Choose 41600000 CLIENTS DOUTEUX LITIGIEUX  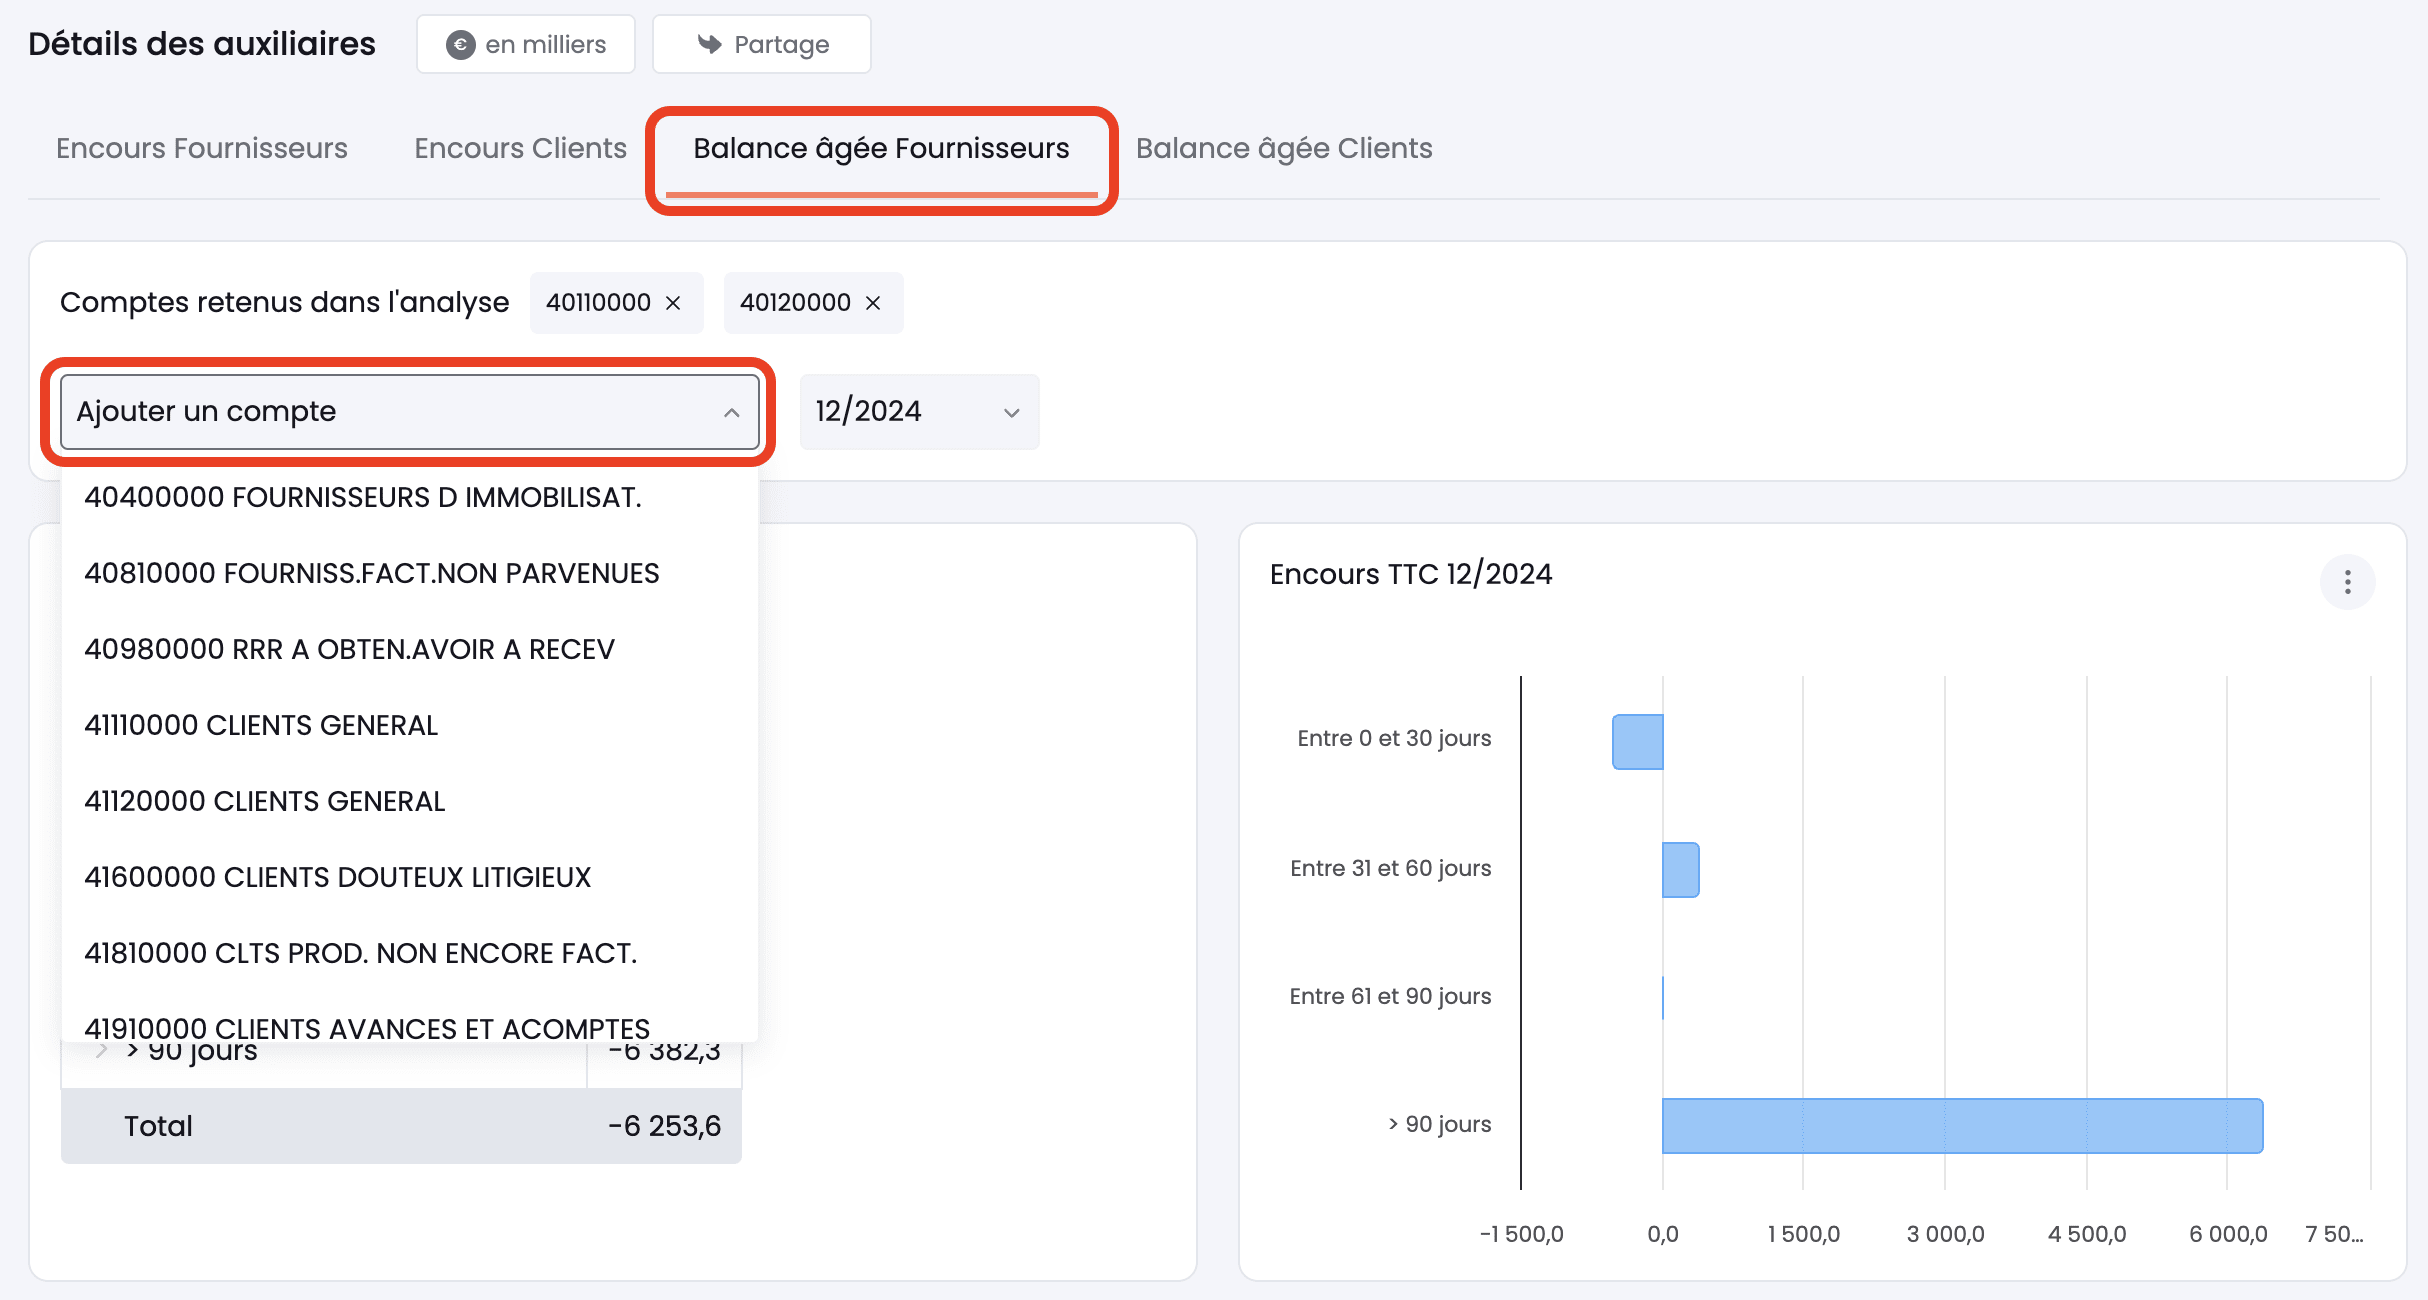click(410, 877)
